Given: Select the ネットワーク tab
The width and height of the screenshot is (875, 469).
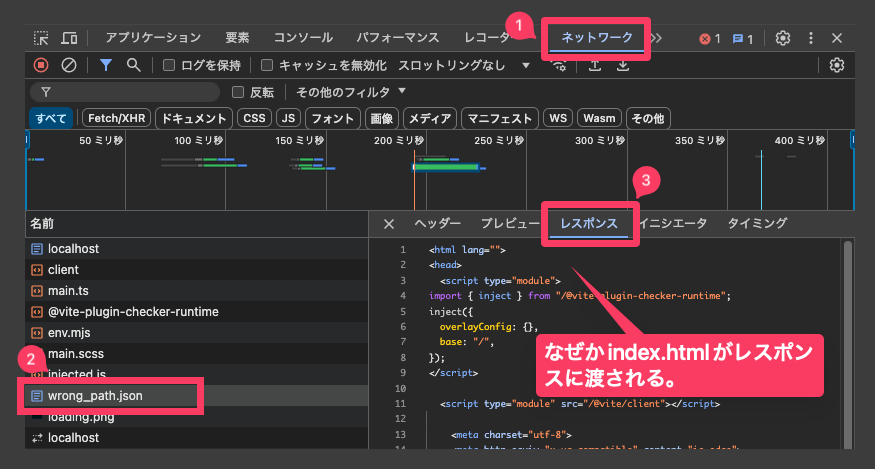Looking at the screenshot, I should [x=597, y=37].
